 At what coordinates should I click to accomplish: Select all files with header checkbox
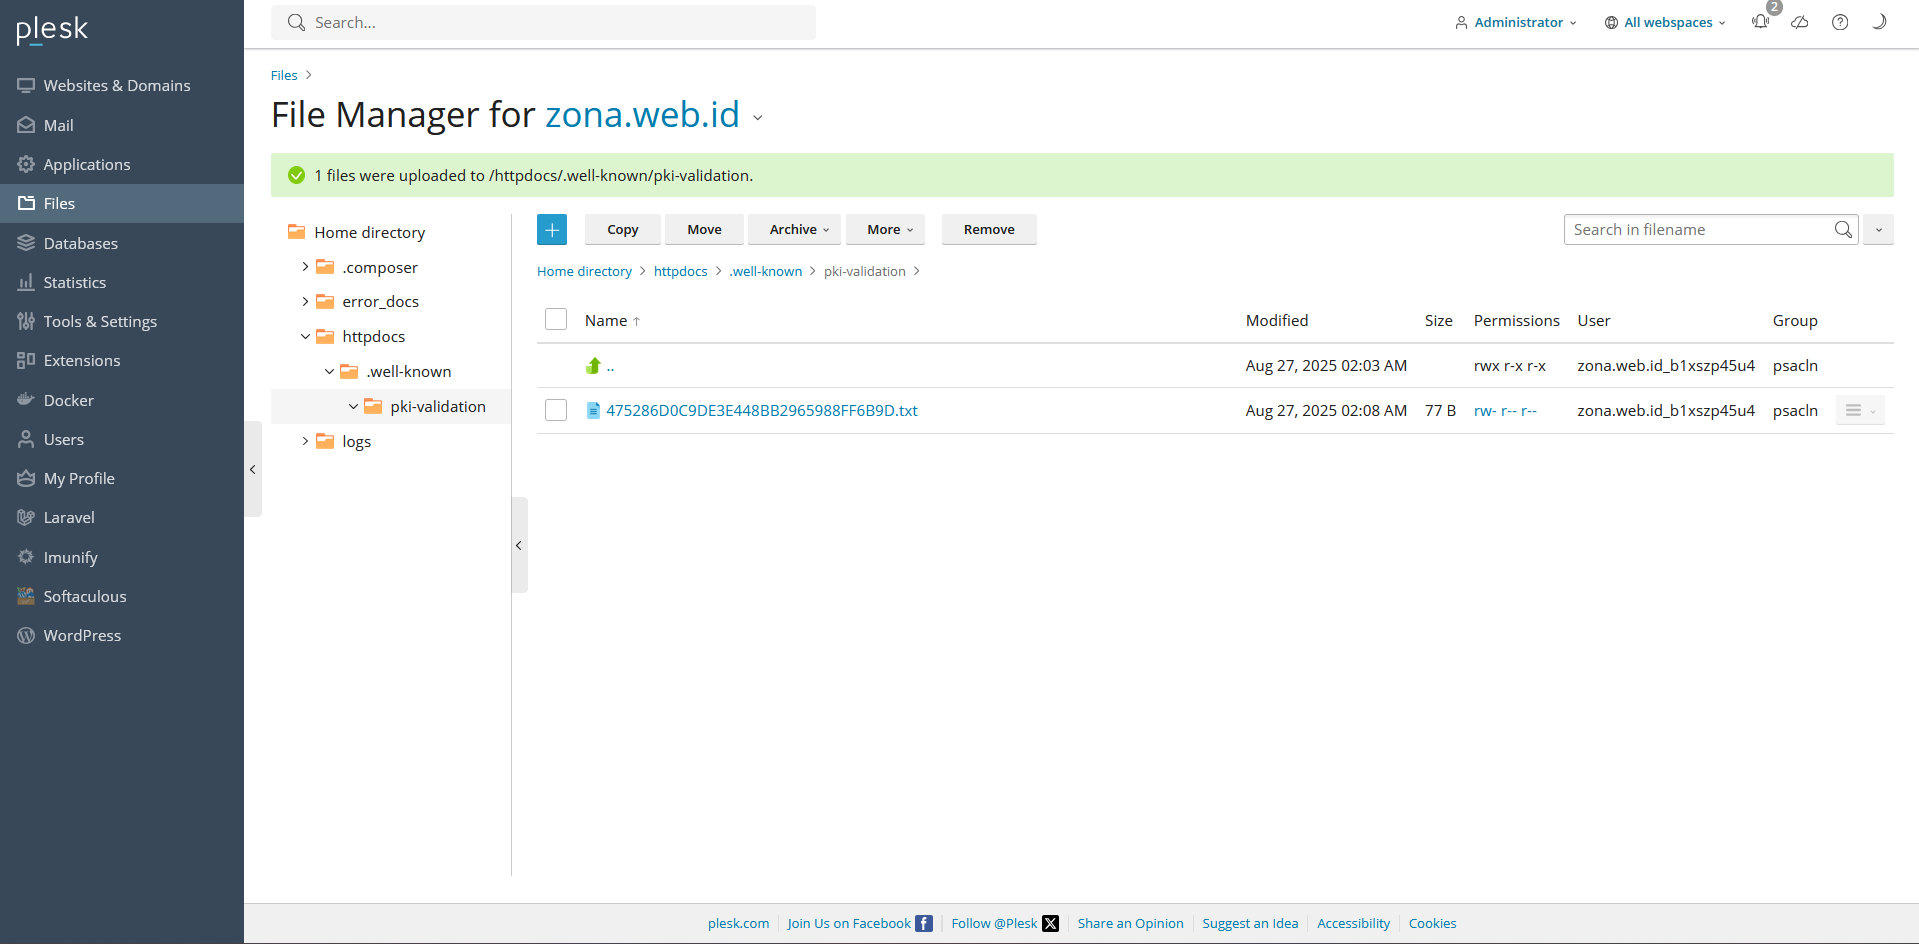coord(556,320)
